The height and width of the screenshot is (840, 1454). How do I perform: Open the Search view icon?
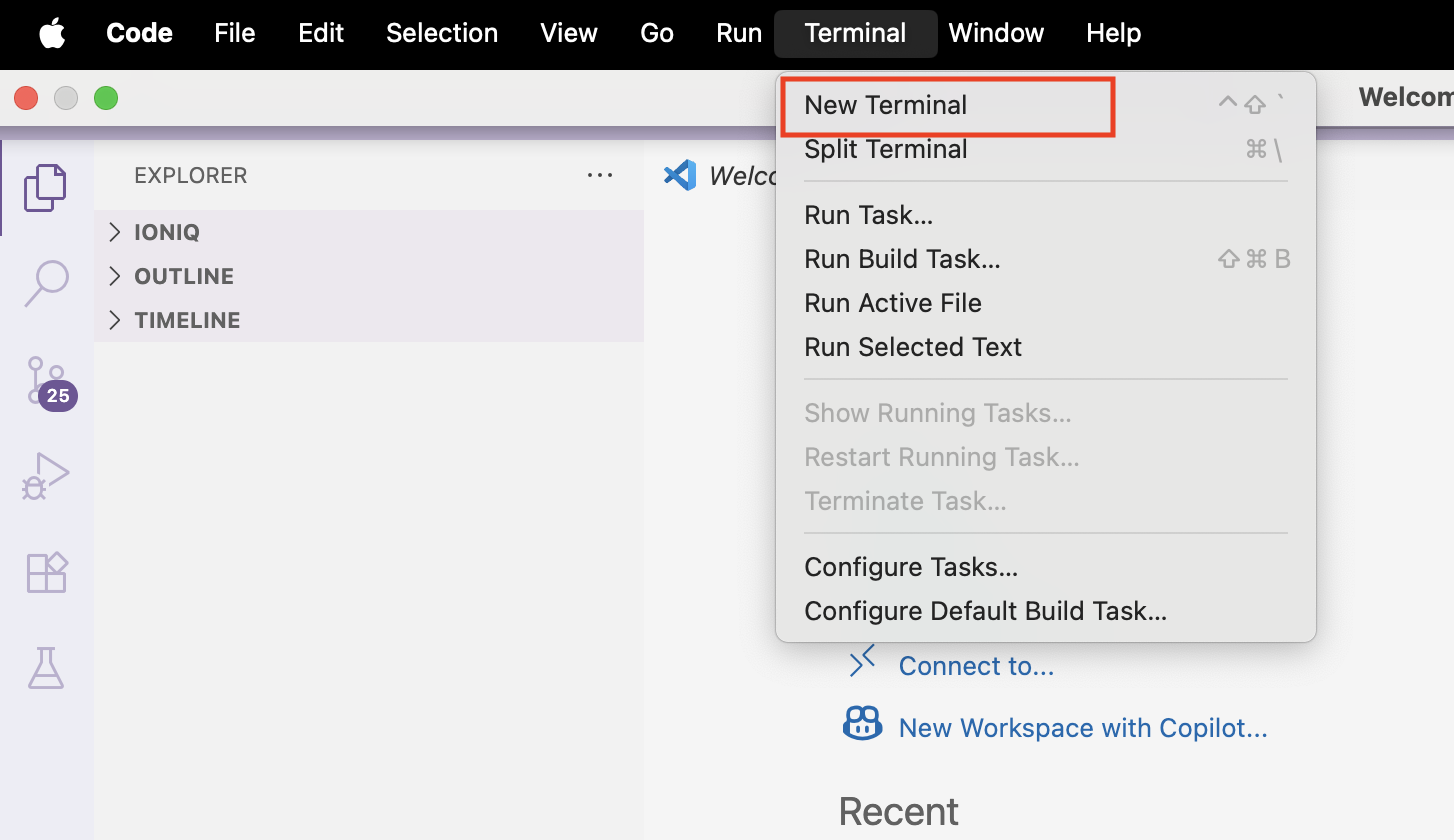point(46,284)
